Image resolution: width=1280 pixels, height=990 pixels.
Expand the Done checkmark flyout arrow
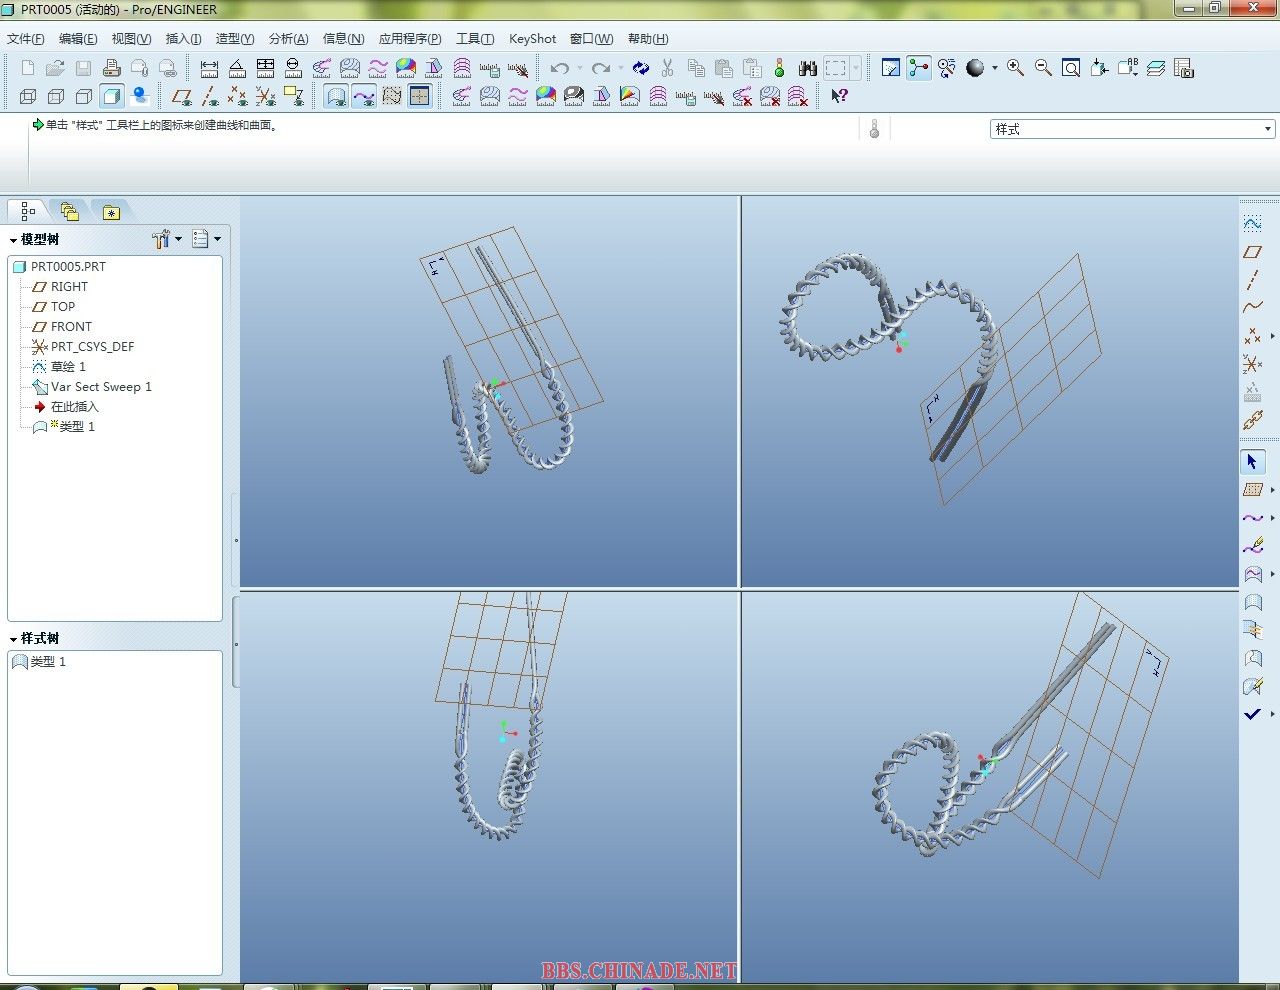pos(1272,714)
